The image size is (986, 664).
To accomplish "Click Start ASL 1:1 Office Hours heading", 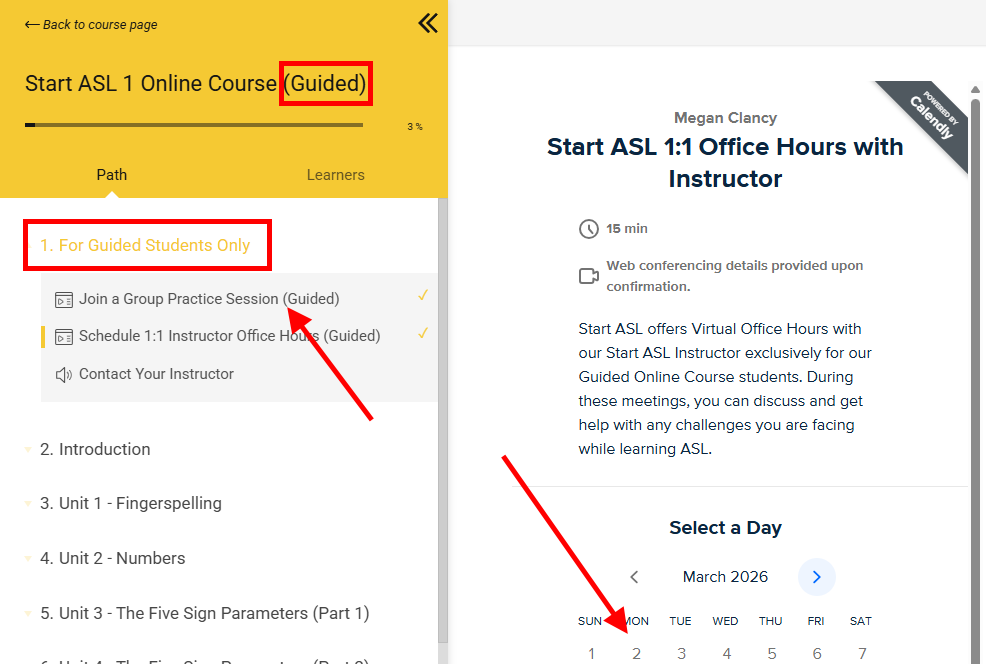I will coord(725,162).
